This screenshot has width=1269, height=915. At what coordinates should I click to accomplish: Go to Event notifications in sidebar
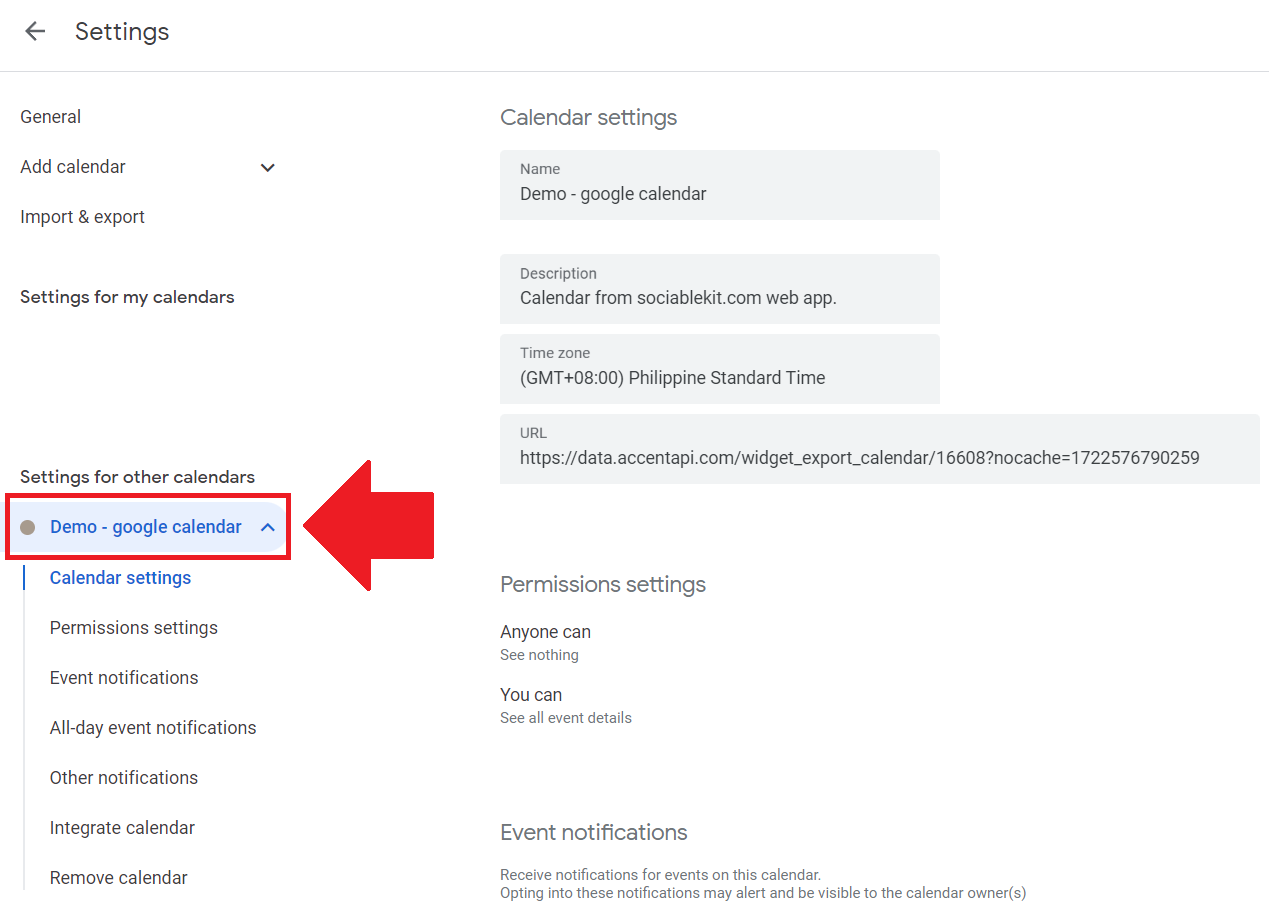[124, 678]
